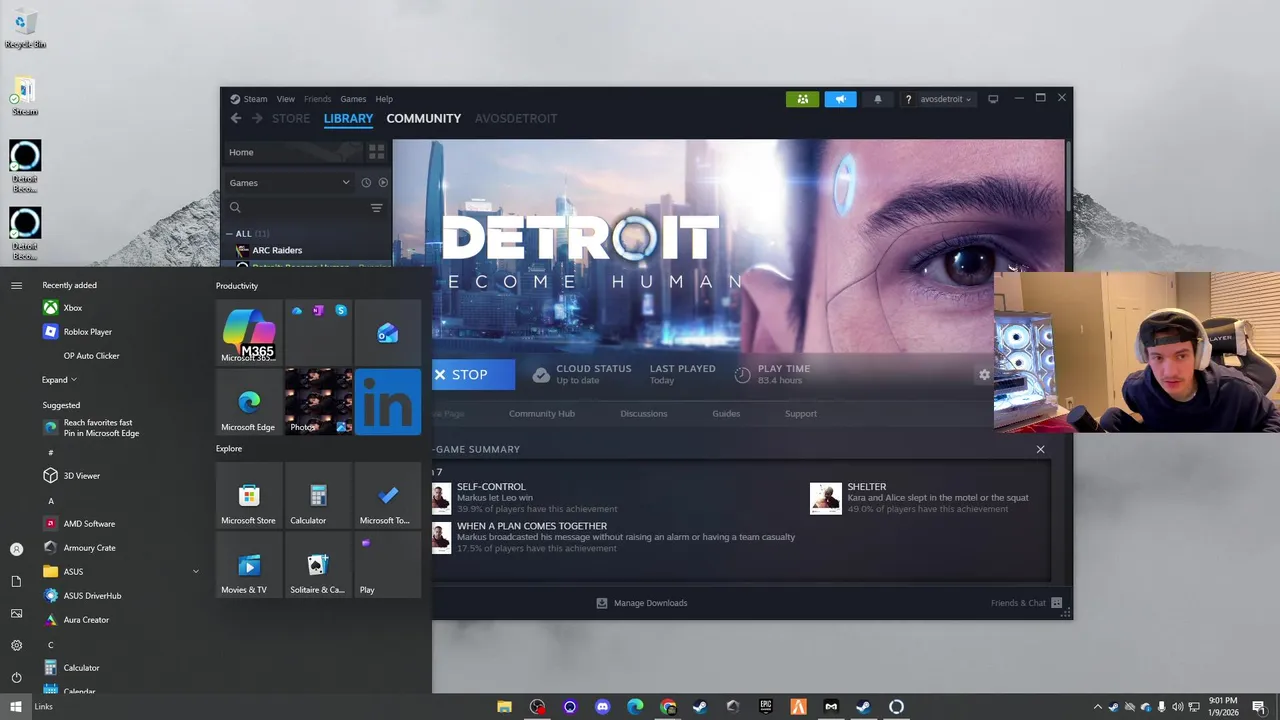Open the Guides tab
The image size is (1280, 720).
pyautogui.click(x=726, y=413)
